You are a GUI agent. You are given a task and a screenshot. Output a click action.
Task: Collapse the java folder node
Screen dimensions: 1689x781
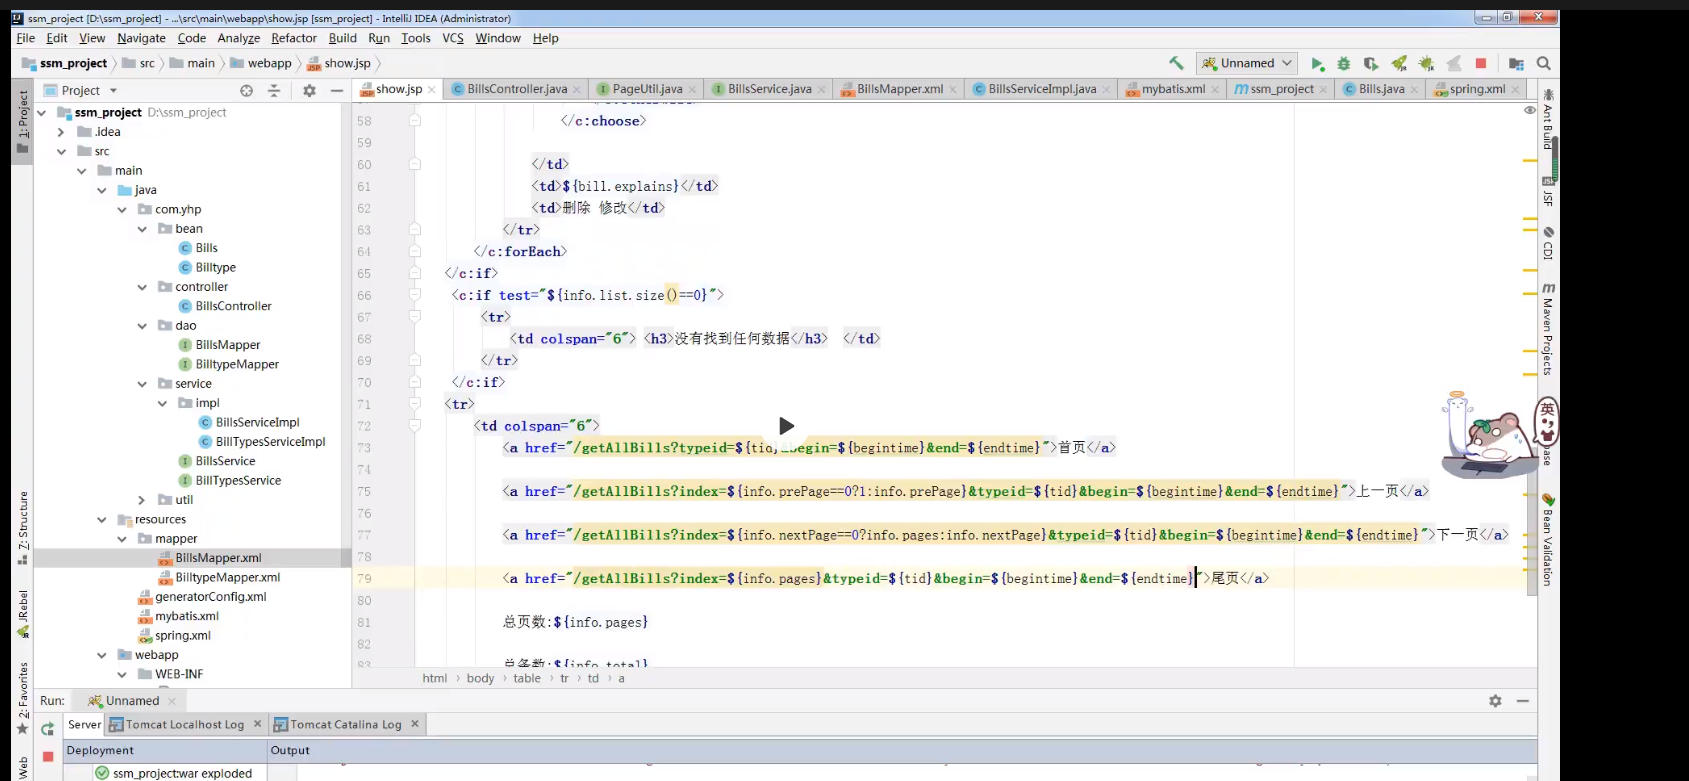point(101,190)
